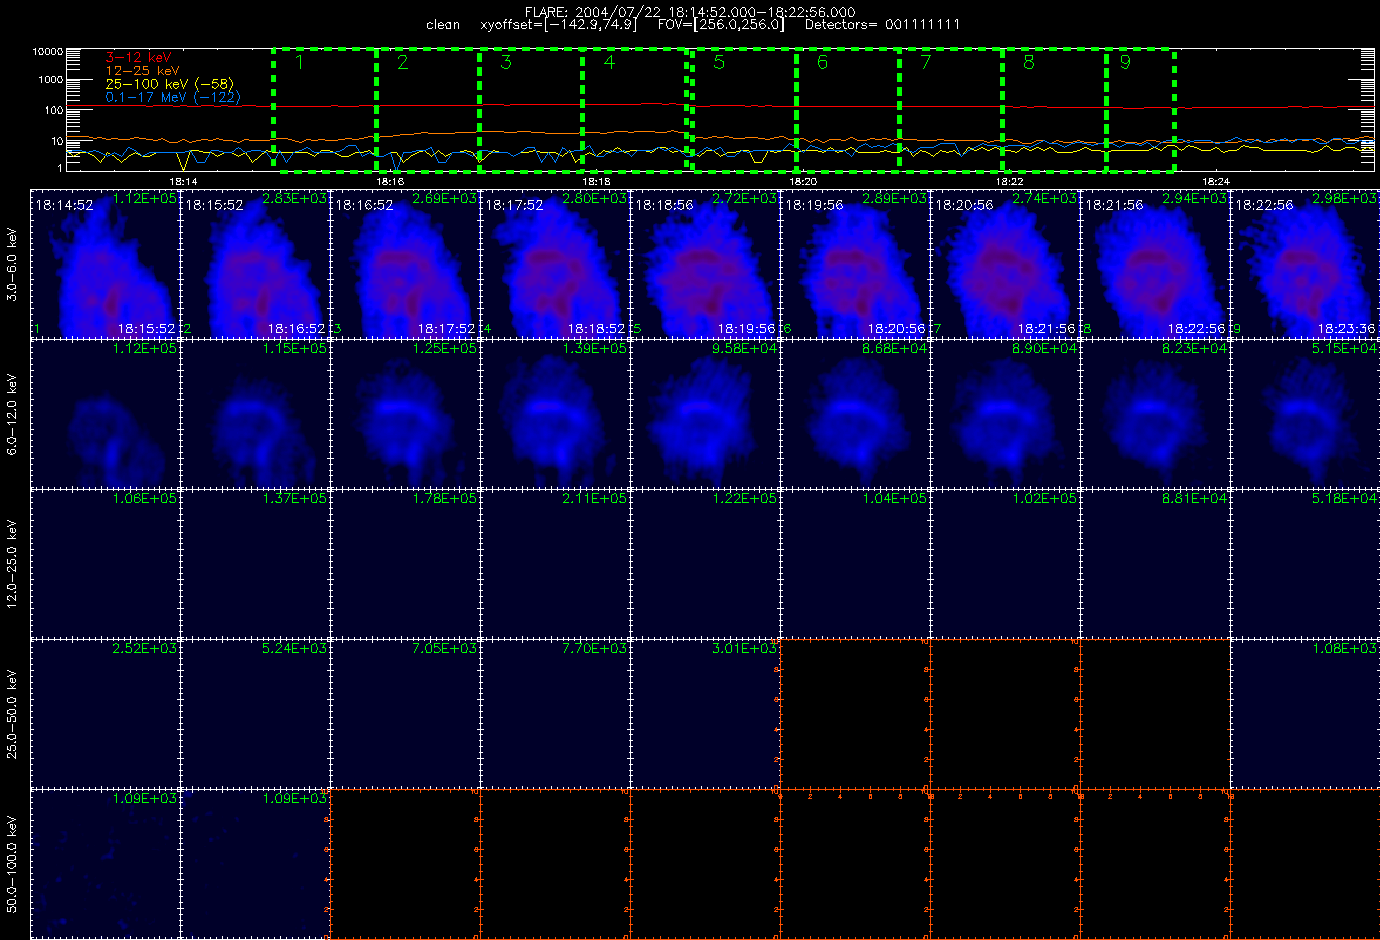Open the 3-6 keV image starting at 18:22:56

tap(1305, 264)
